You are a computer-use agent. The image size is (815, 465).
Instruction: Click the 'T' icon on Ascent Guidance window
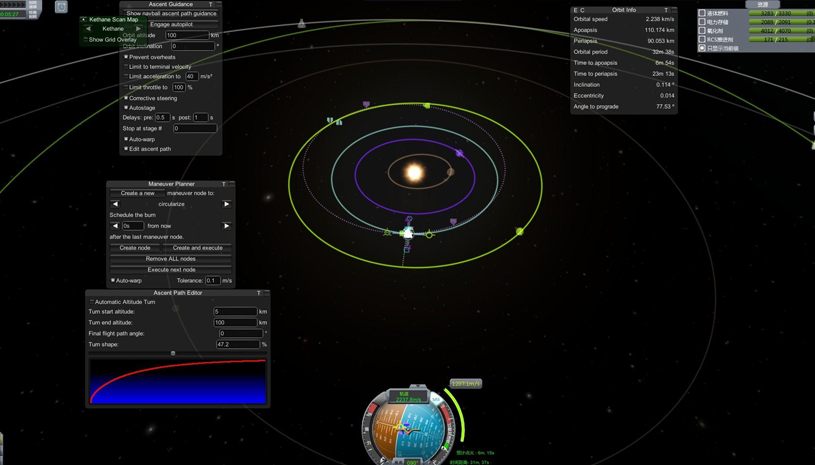coord(210,4)
